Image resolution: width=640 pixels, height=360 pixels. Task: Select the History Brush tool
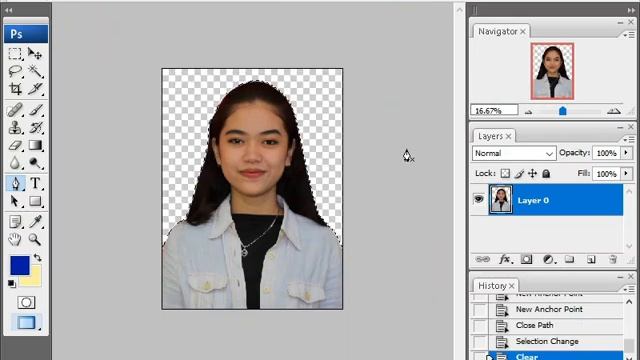[x=35, y=127]
